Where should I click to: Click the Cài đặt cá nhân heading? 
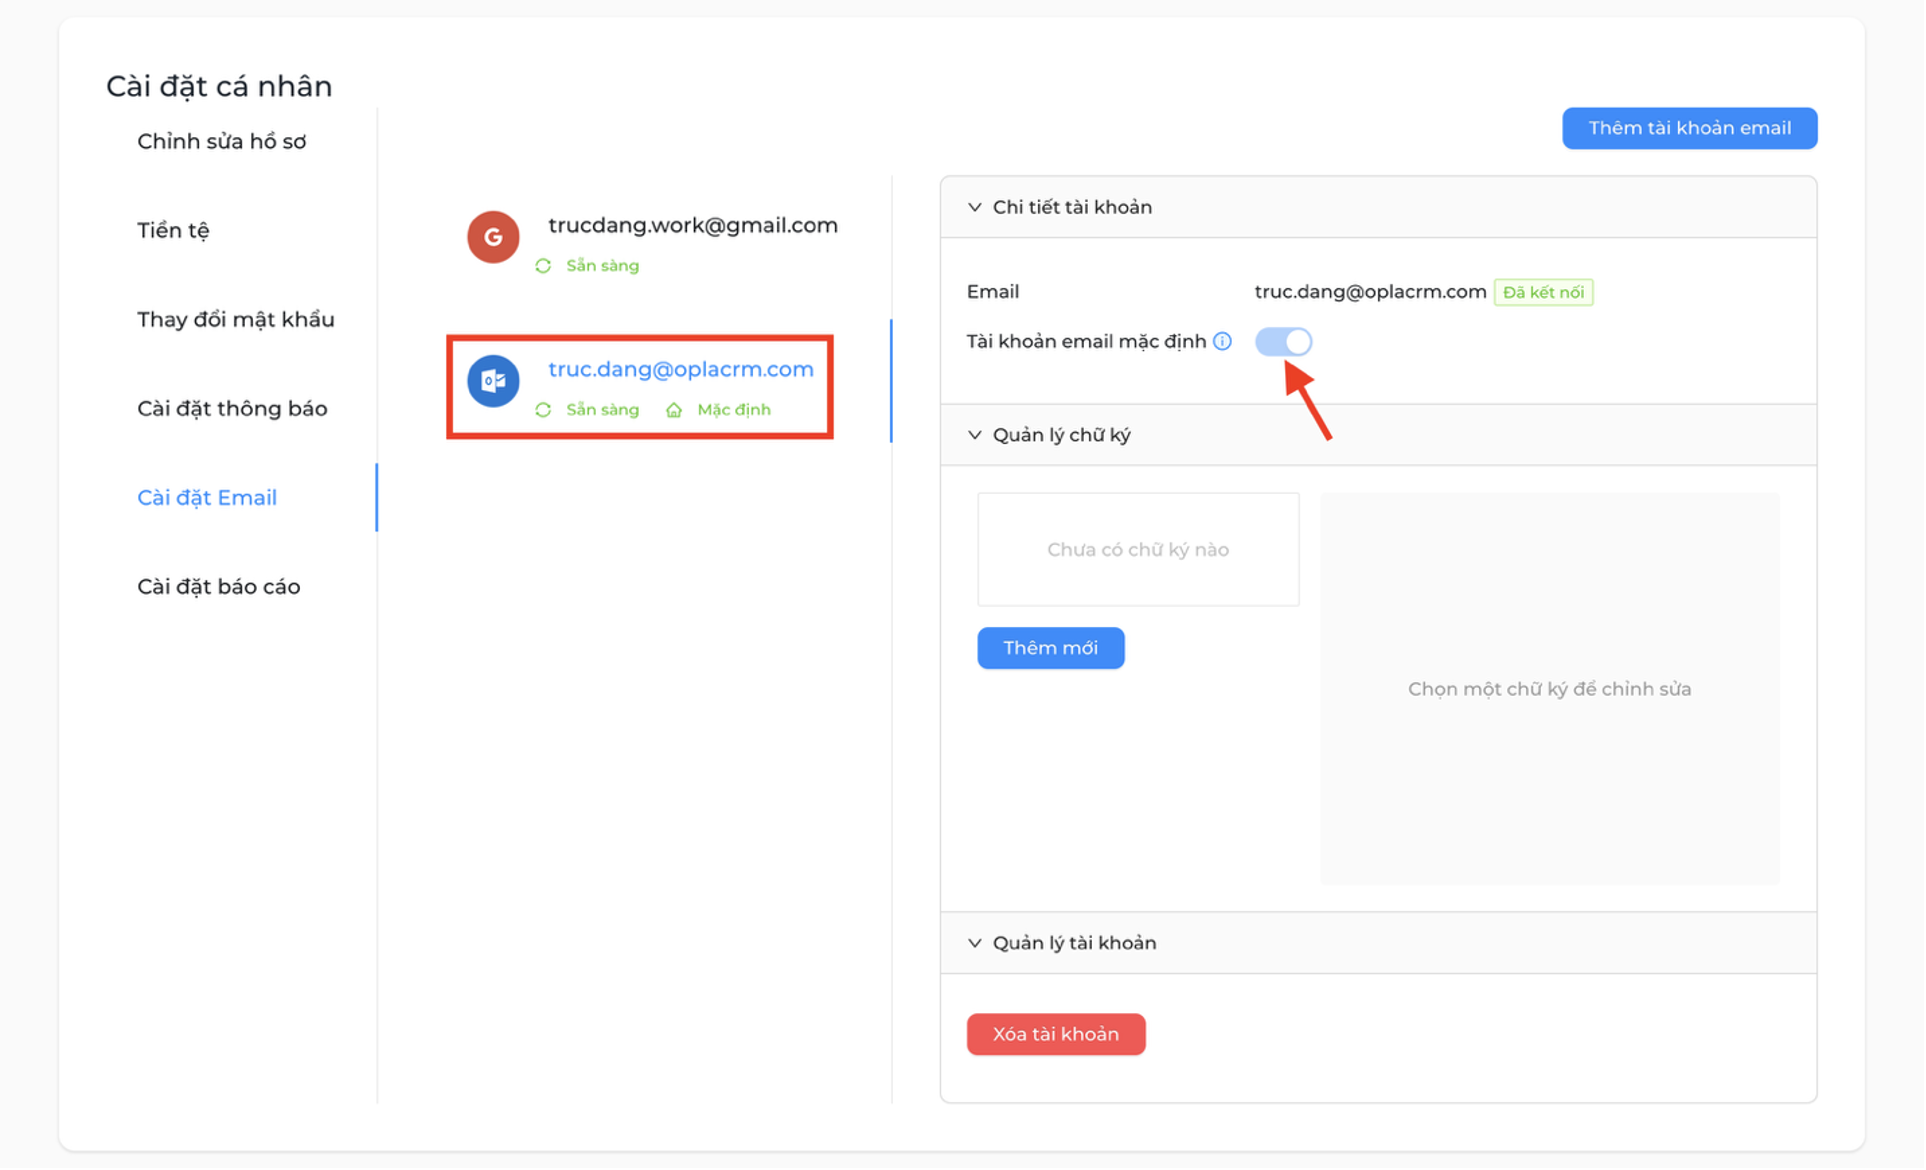219,86
